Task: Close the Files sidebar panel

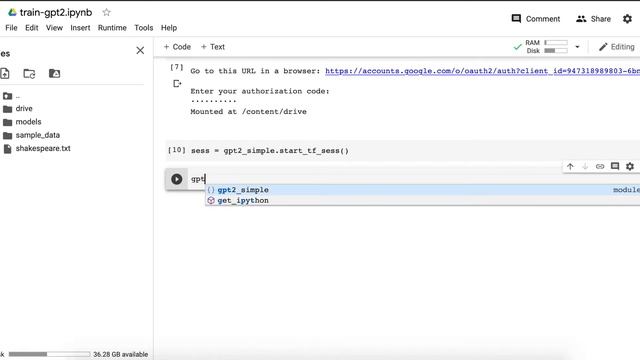Action: tap(140, 50)
